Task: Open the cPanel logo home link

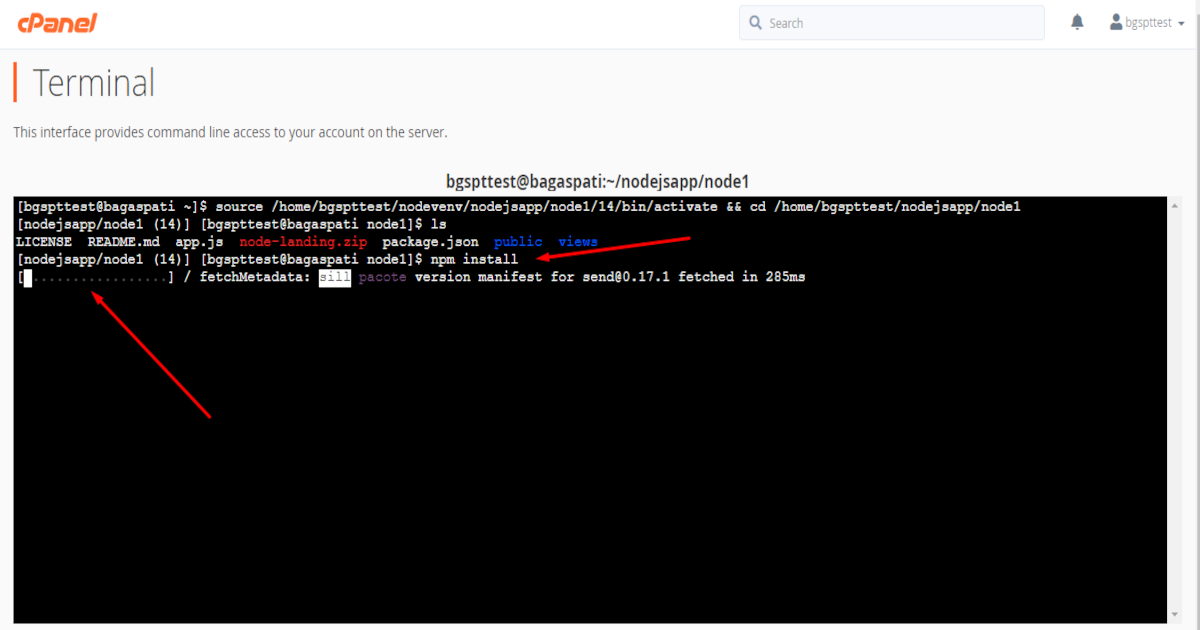Action: click(57, 23)
